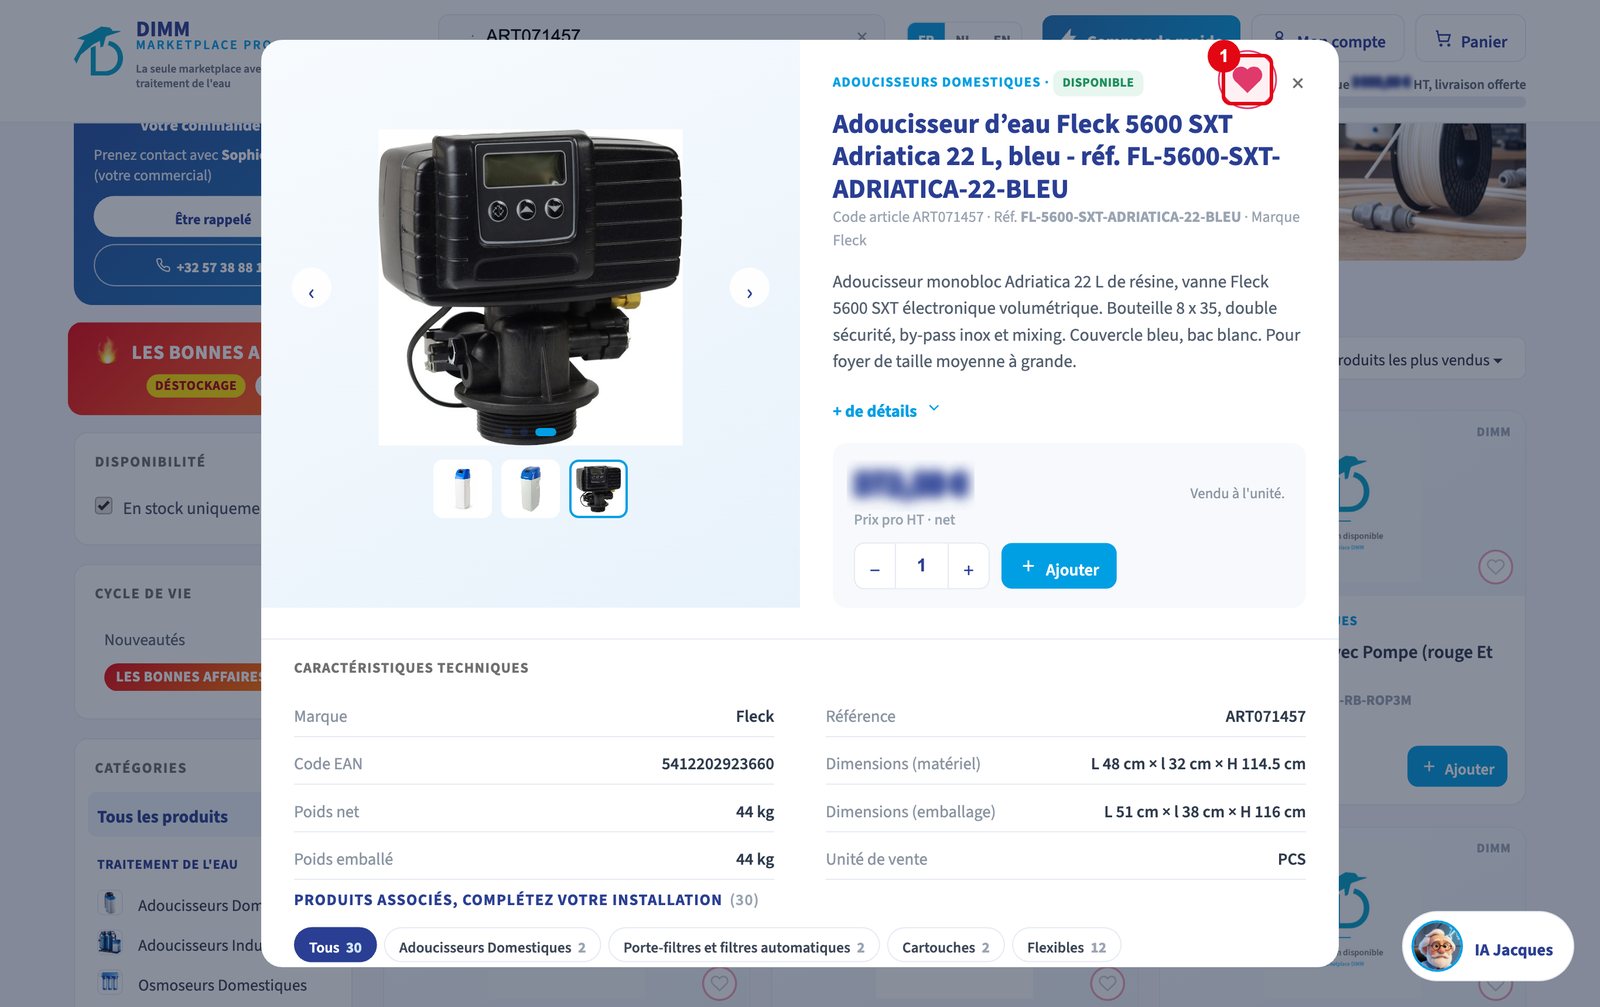Open the IA Jacques chat assistant
The width and height of the screenshot is (1600, 1007).
point(1487,947)
